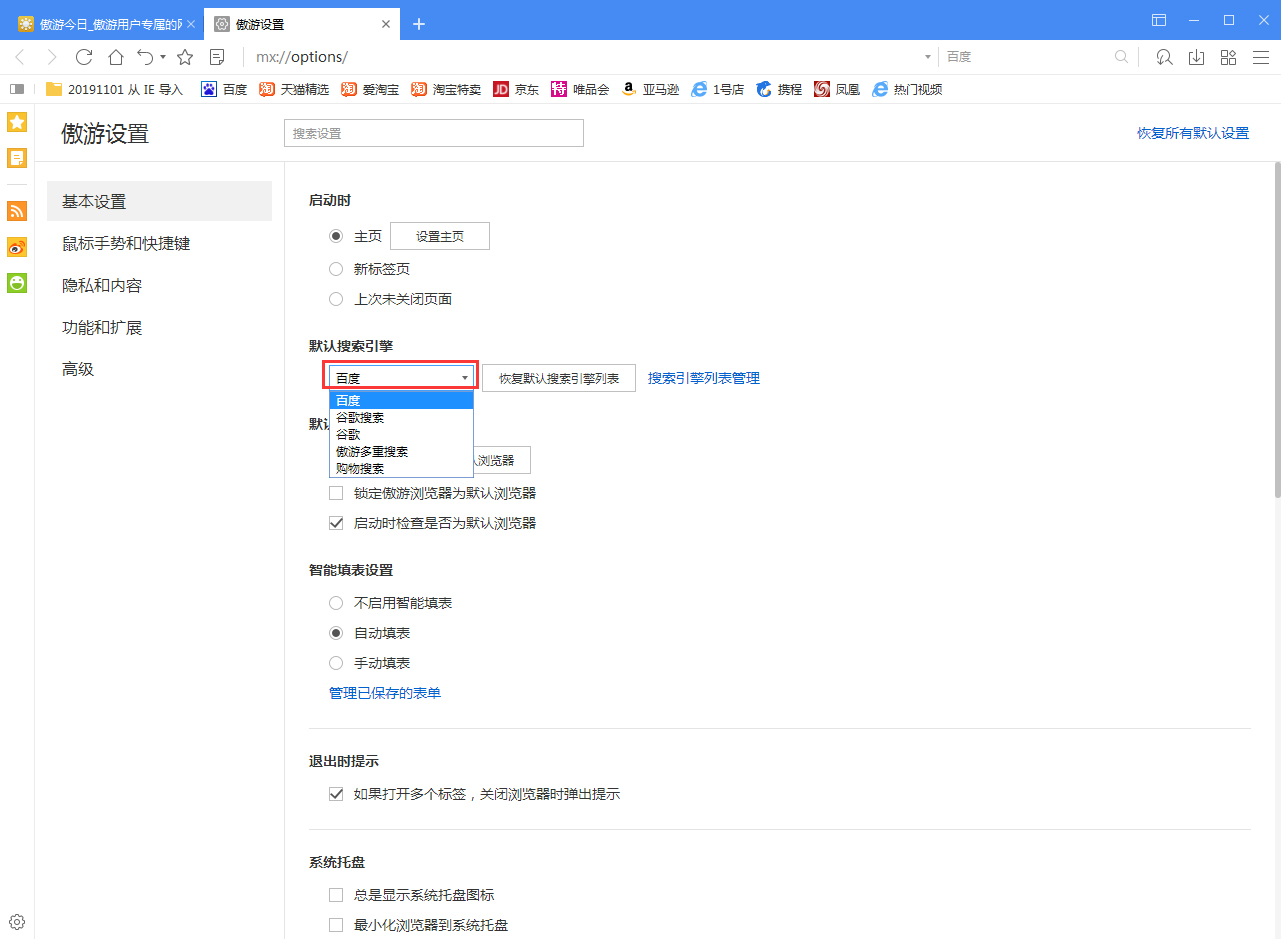Click the Weibo icon in the sidebar
This screenshot has width=1281, height=939.
click(17, 247)
